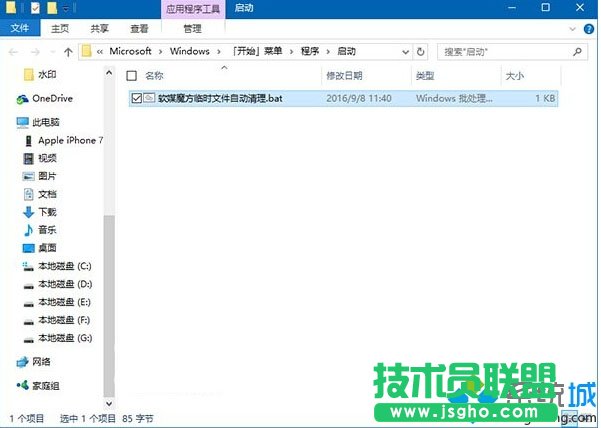Screen dimensions: 601x428
Task: Click the Up one level arrow
Action: point(68,51)
